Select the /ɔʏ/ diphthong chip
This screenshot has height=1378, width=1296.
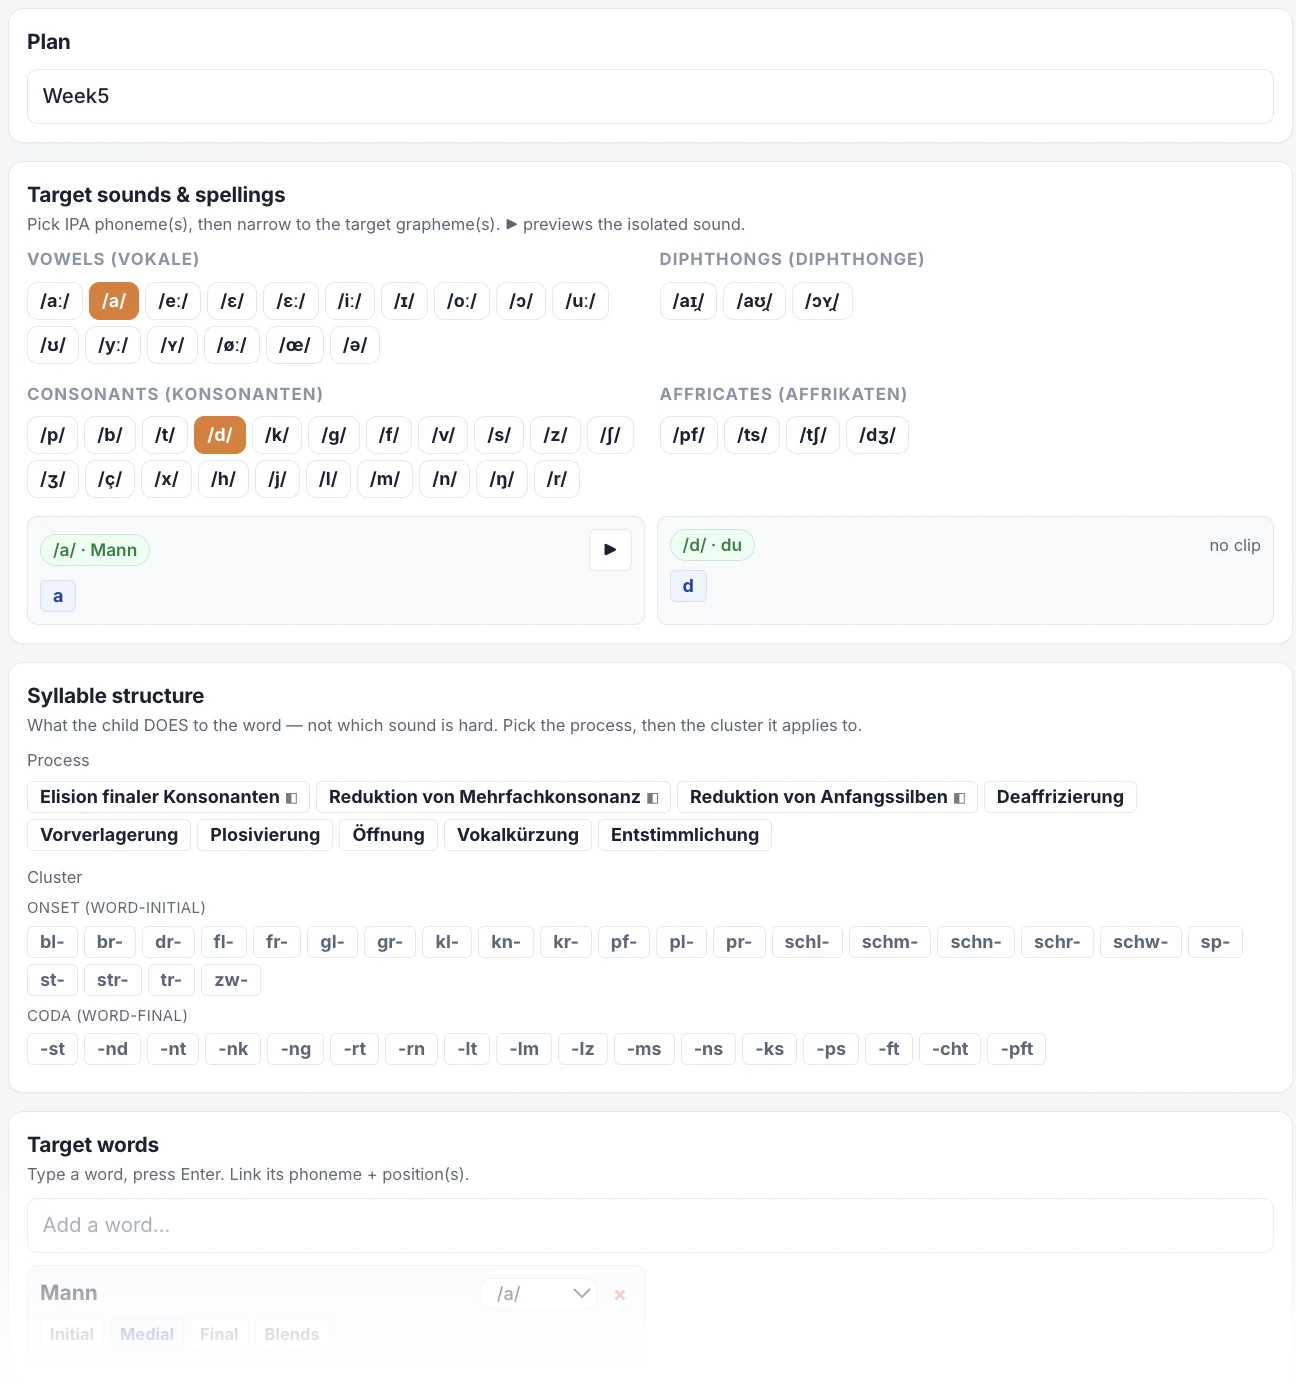click(x=822, y=301)
